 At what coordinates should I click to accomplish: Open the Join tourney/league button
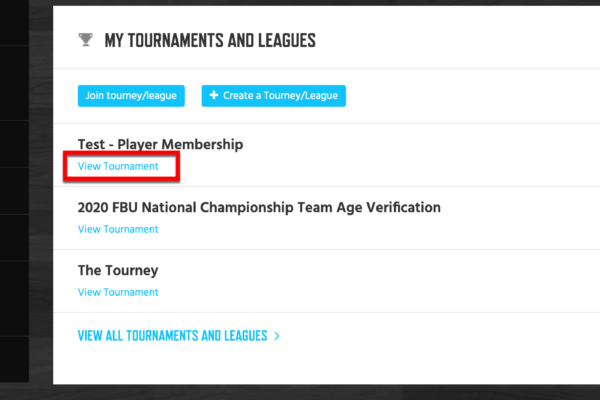pos(131,96)
